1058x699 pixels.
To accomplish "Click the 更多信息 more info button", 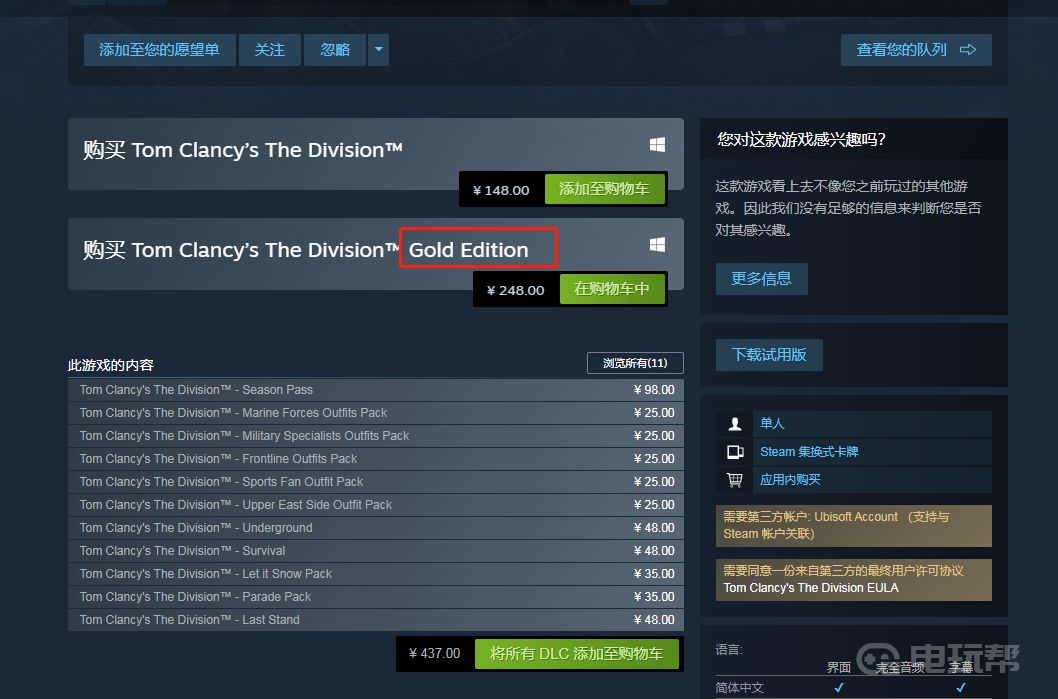I will 761,279.
